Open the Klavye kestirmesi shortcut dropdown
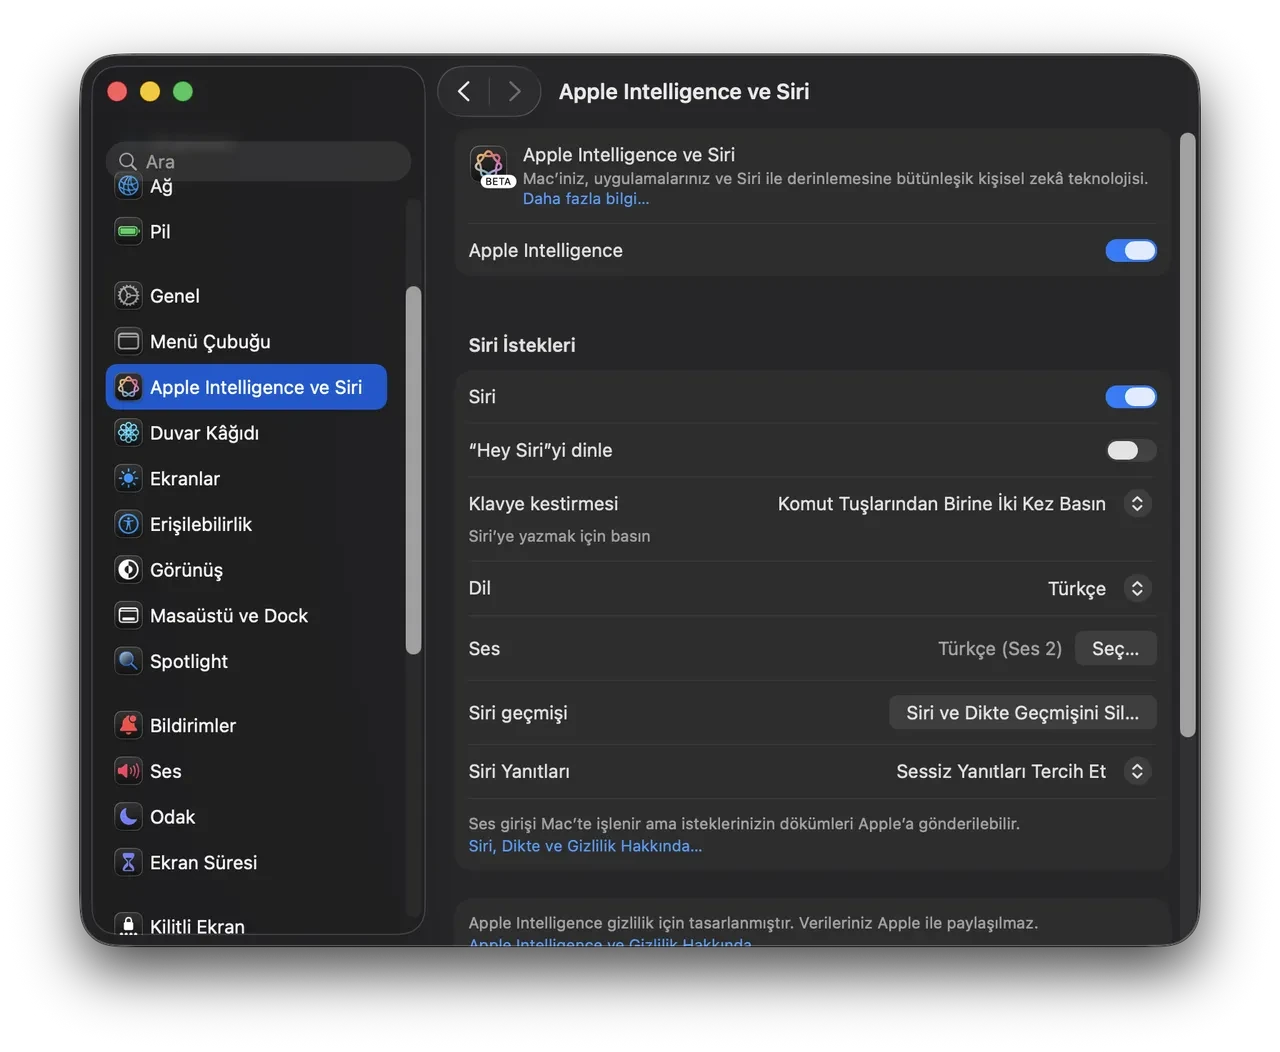Image resolution: width=1280 pixels, height=1052 pixels. [x=1137, y=503]
